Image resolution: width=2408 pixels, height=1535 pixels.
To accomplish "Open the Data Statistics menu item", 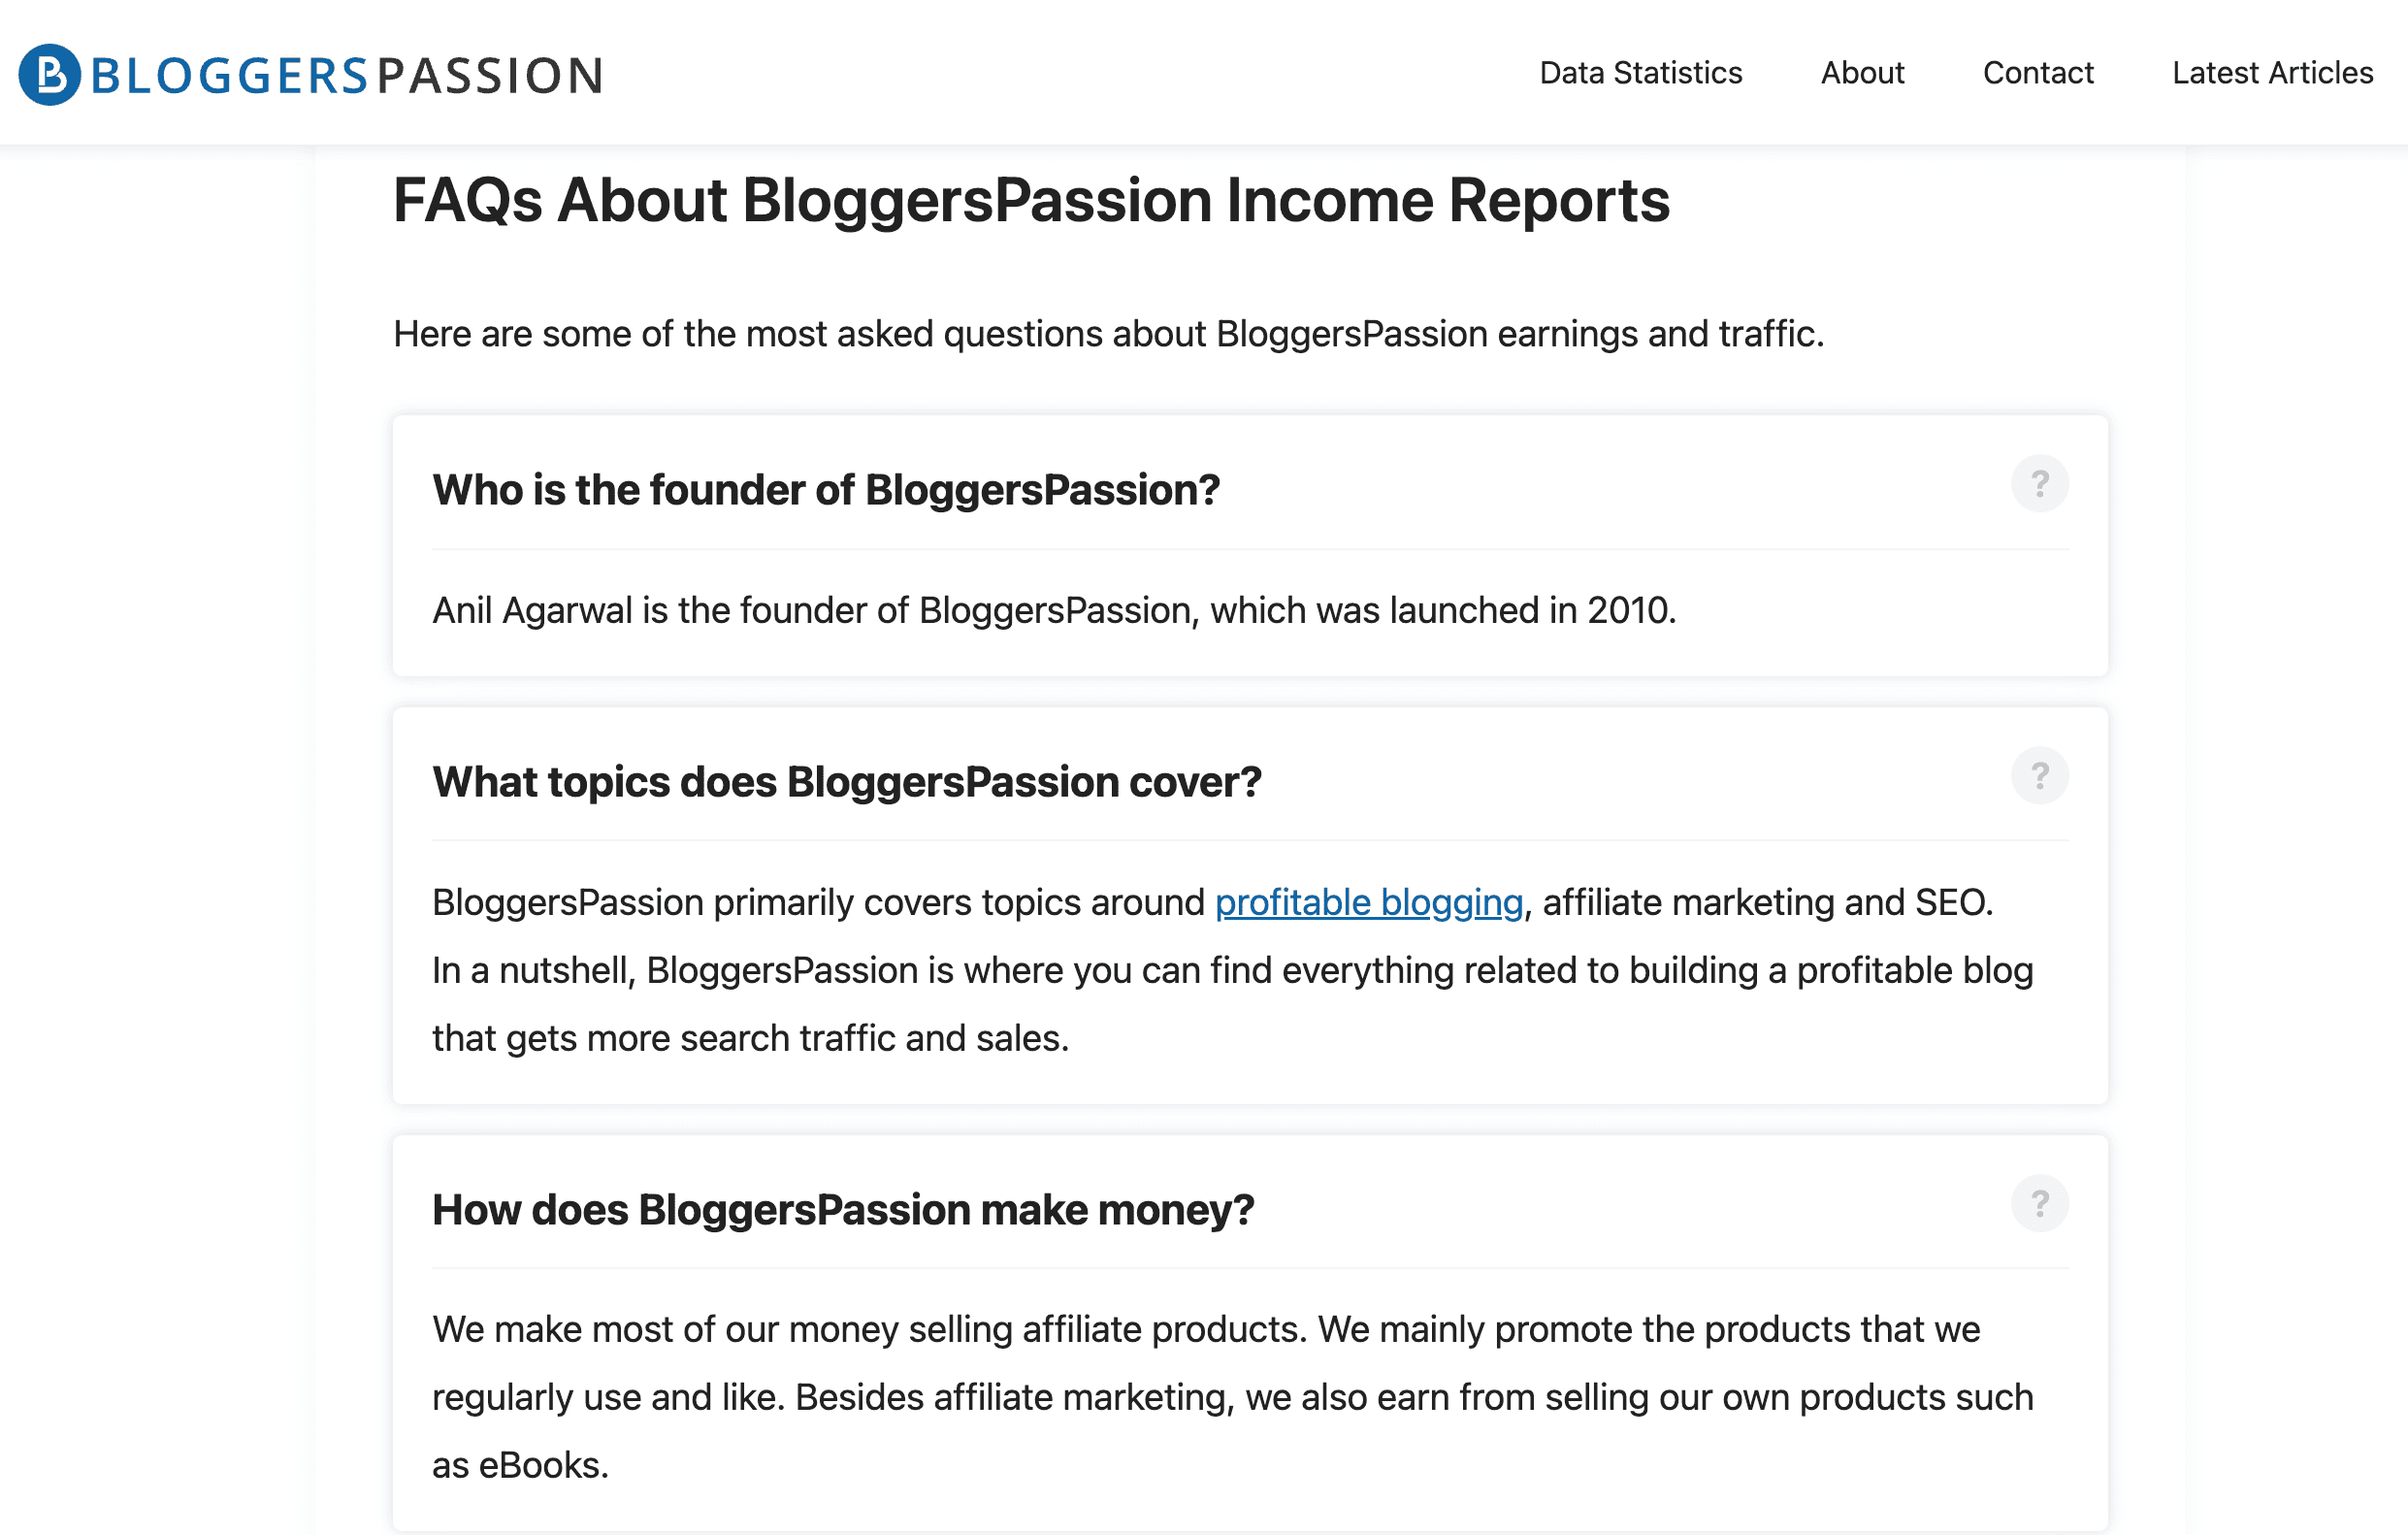I will (x=1641, y=73).
